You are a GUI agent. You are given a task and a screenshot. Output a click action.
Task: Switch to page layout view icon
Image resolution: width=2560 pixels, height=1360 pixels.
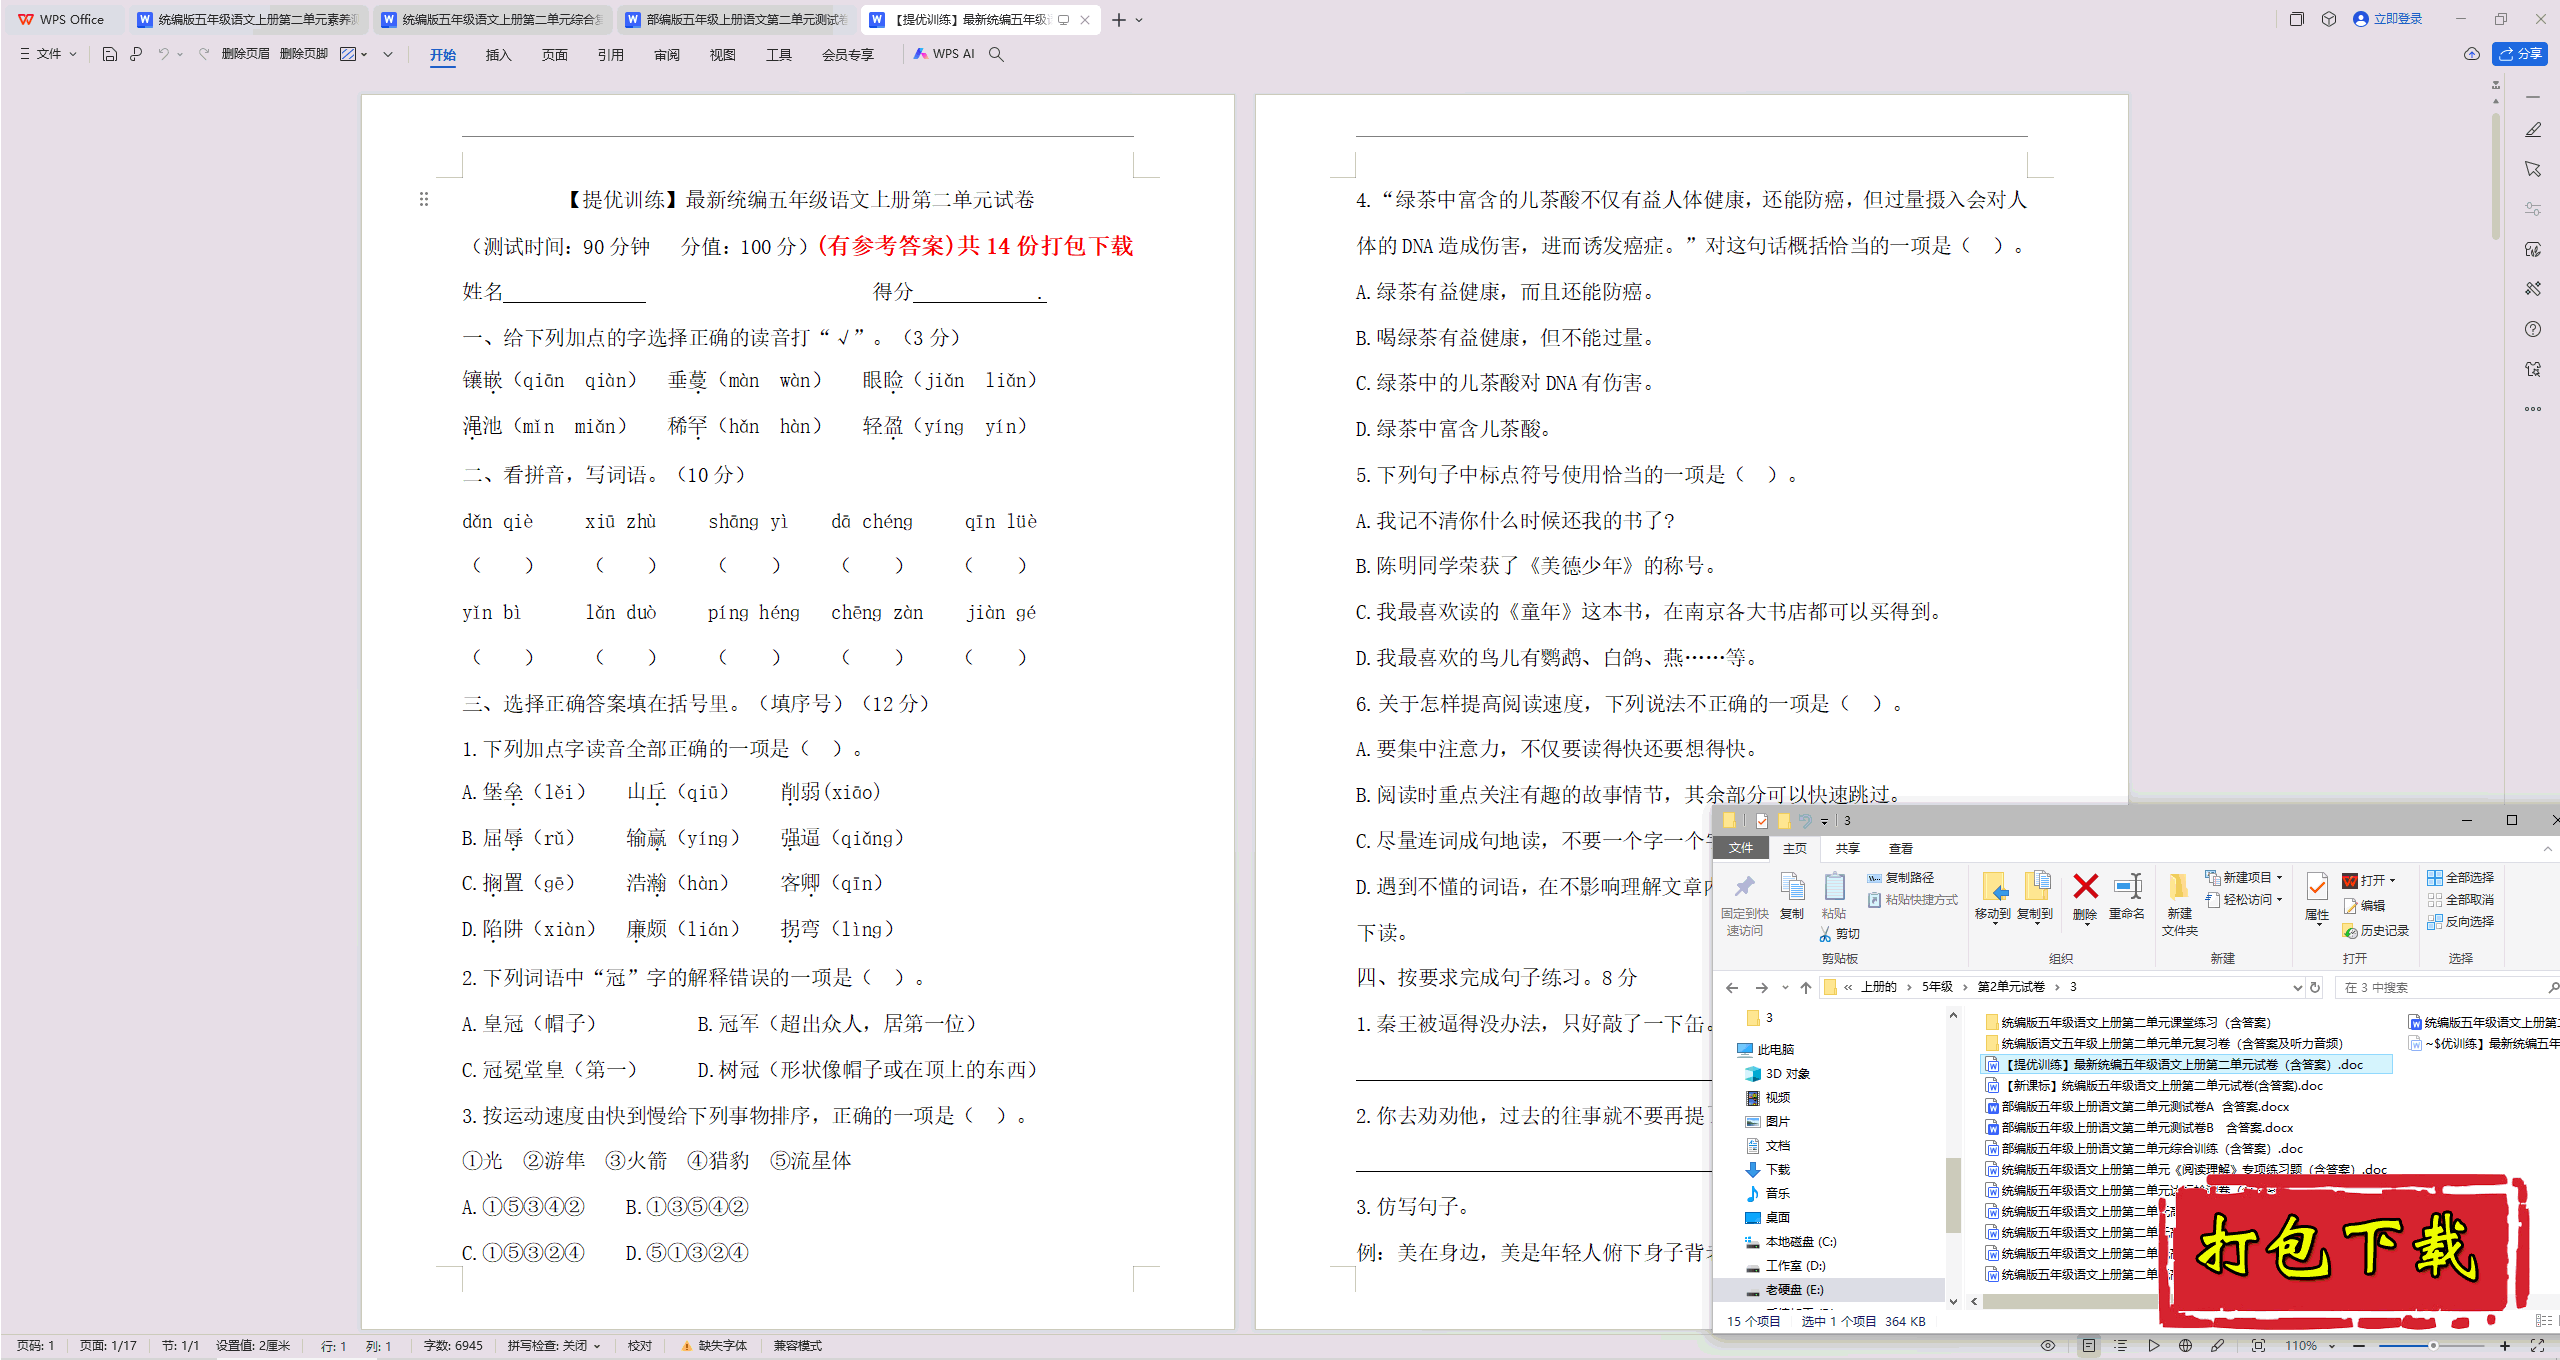click(x=2089, y=1346)
